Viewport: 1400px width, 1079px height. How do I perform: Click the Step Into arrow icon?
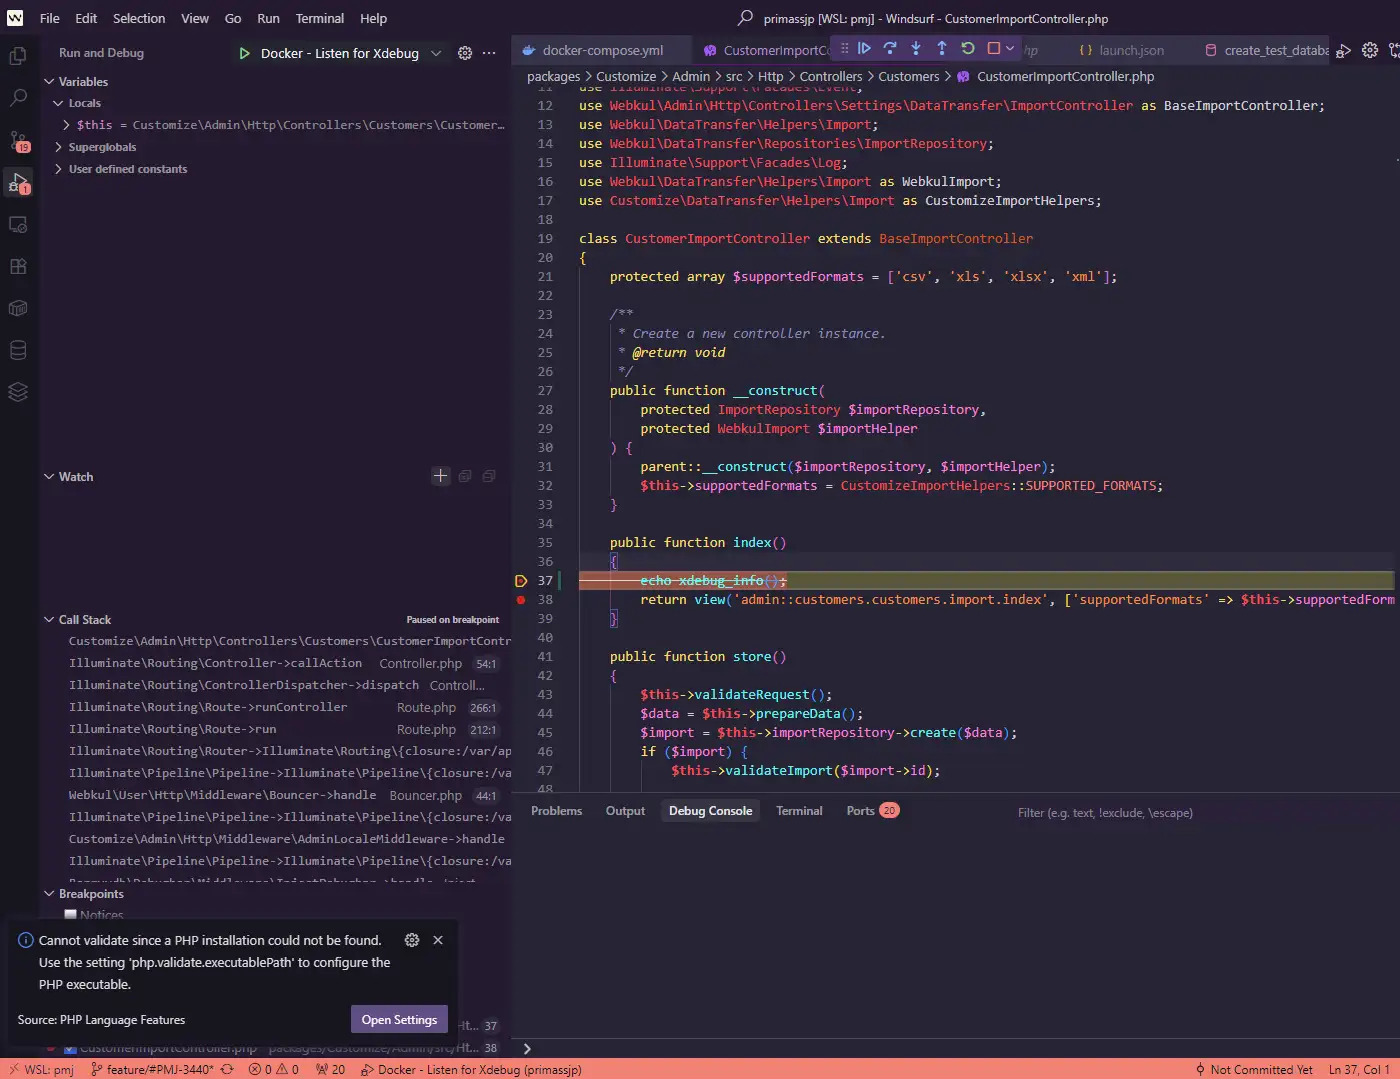(x=916, y=48)
